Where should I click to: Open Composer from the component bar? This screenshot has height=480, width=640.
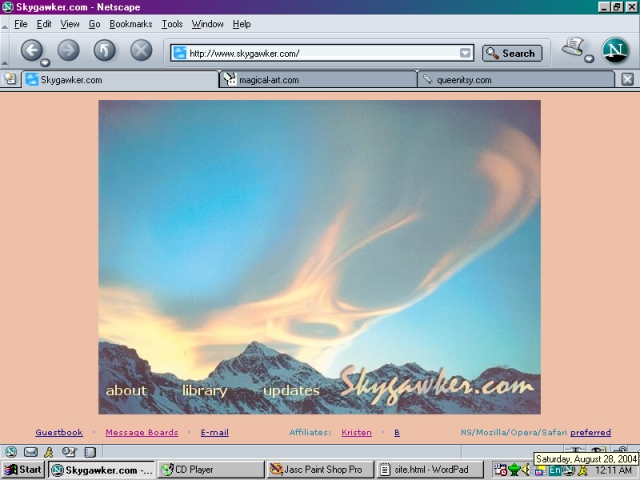point(69,452)
